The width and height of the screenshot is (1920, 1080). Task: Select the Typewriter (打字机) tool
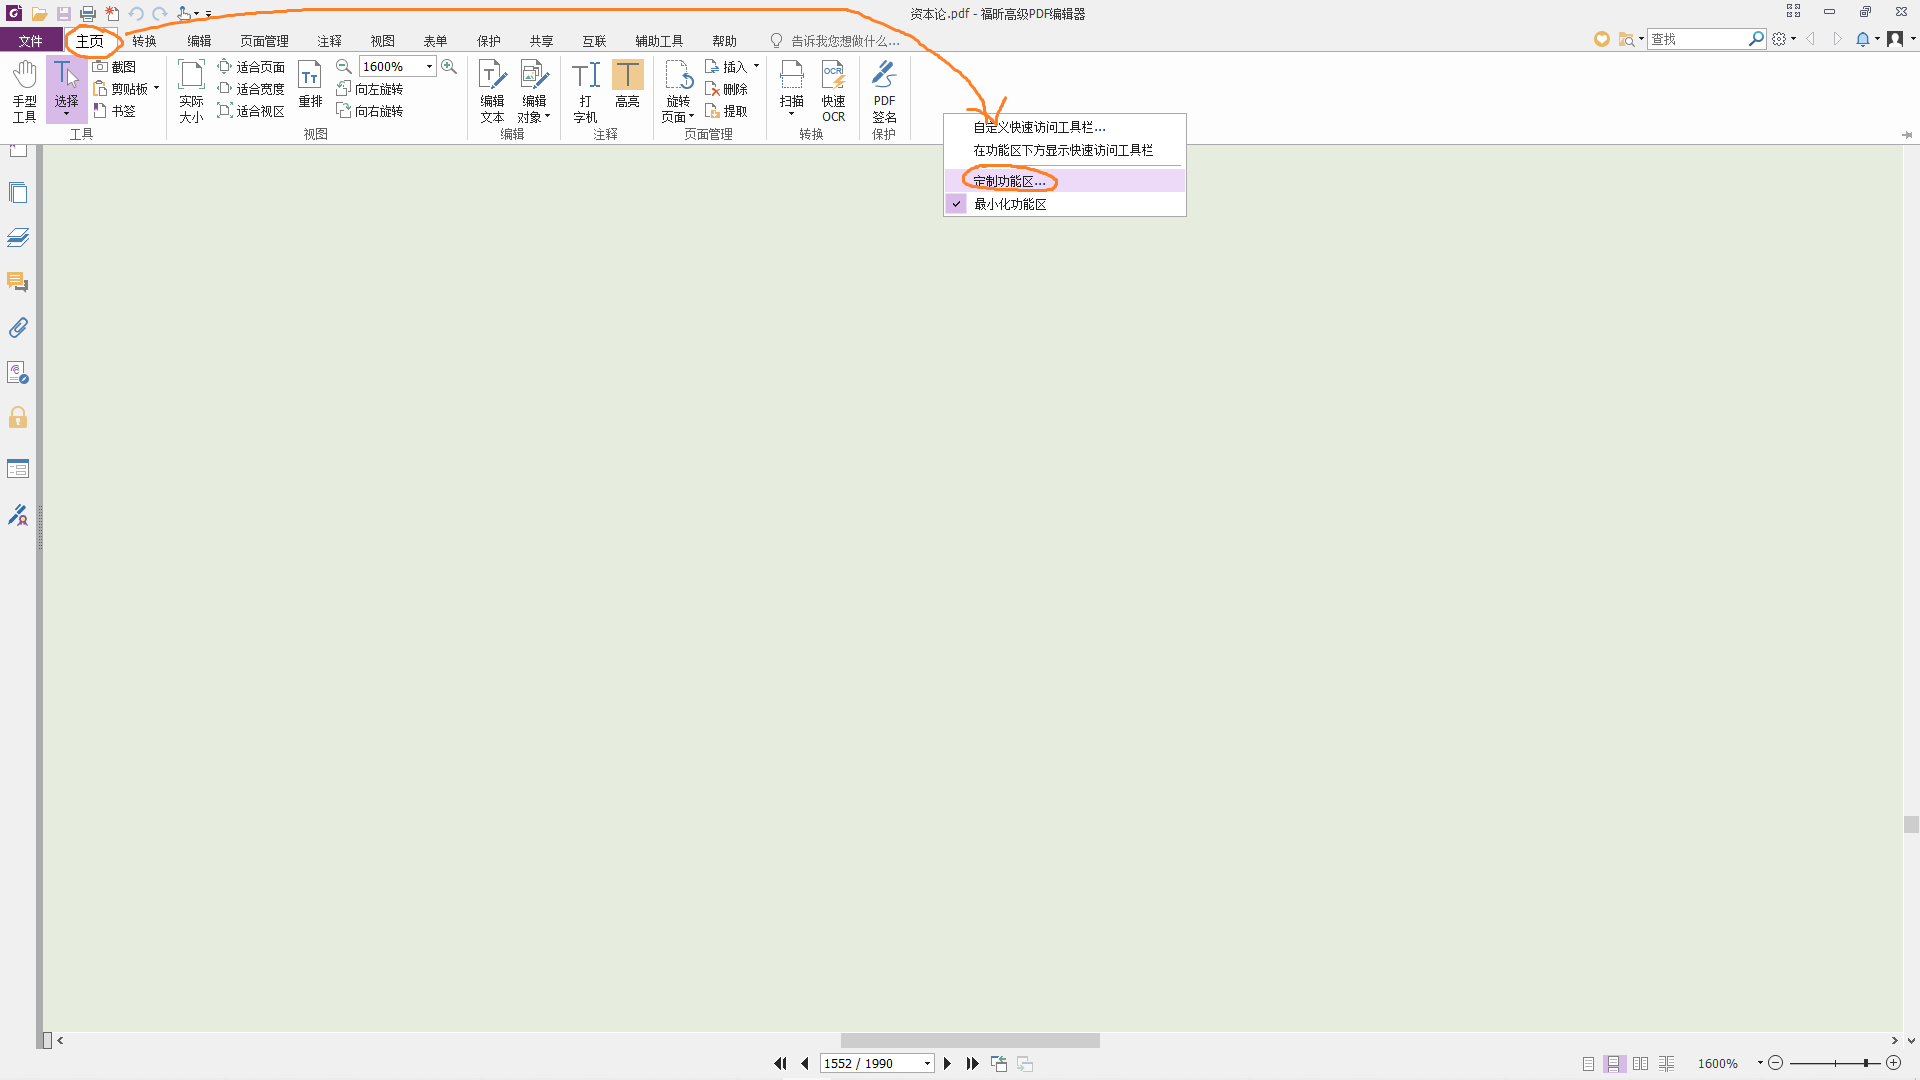(x=586, y=91)
